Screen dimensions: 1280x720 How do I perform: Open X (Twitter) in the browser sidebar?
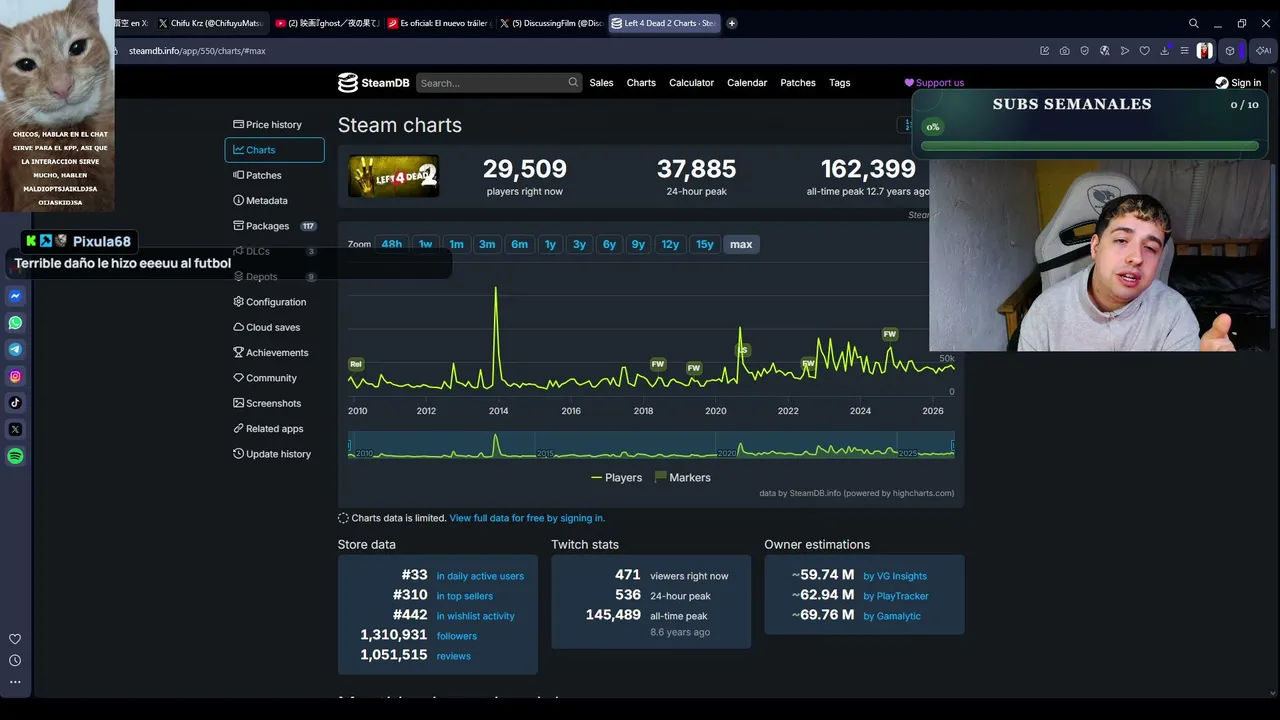coord(15,430)
